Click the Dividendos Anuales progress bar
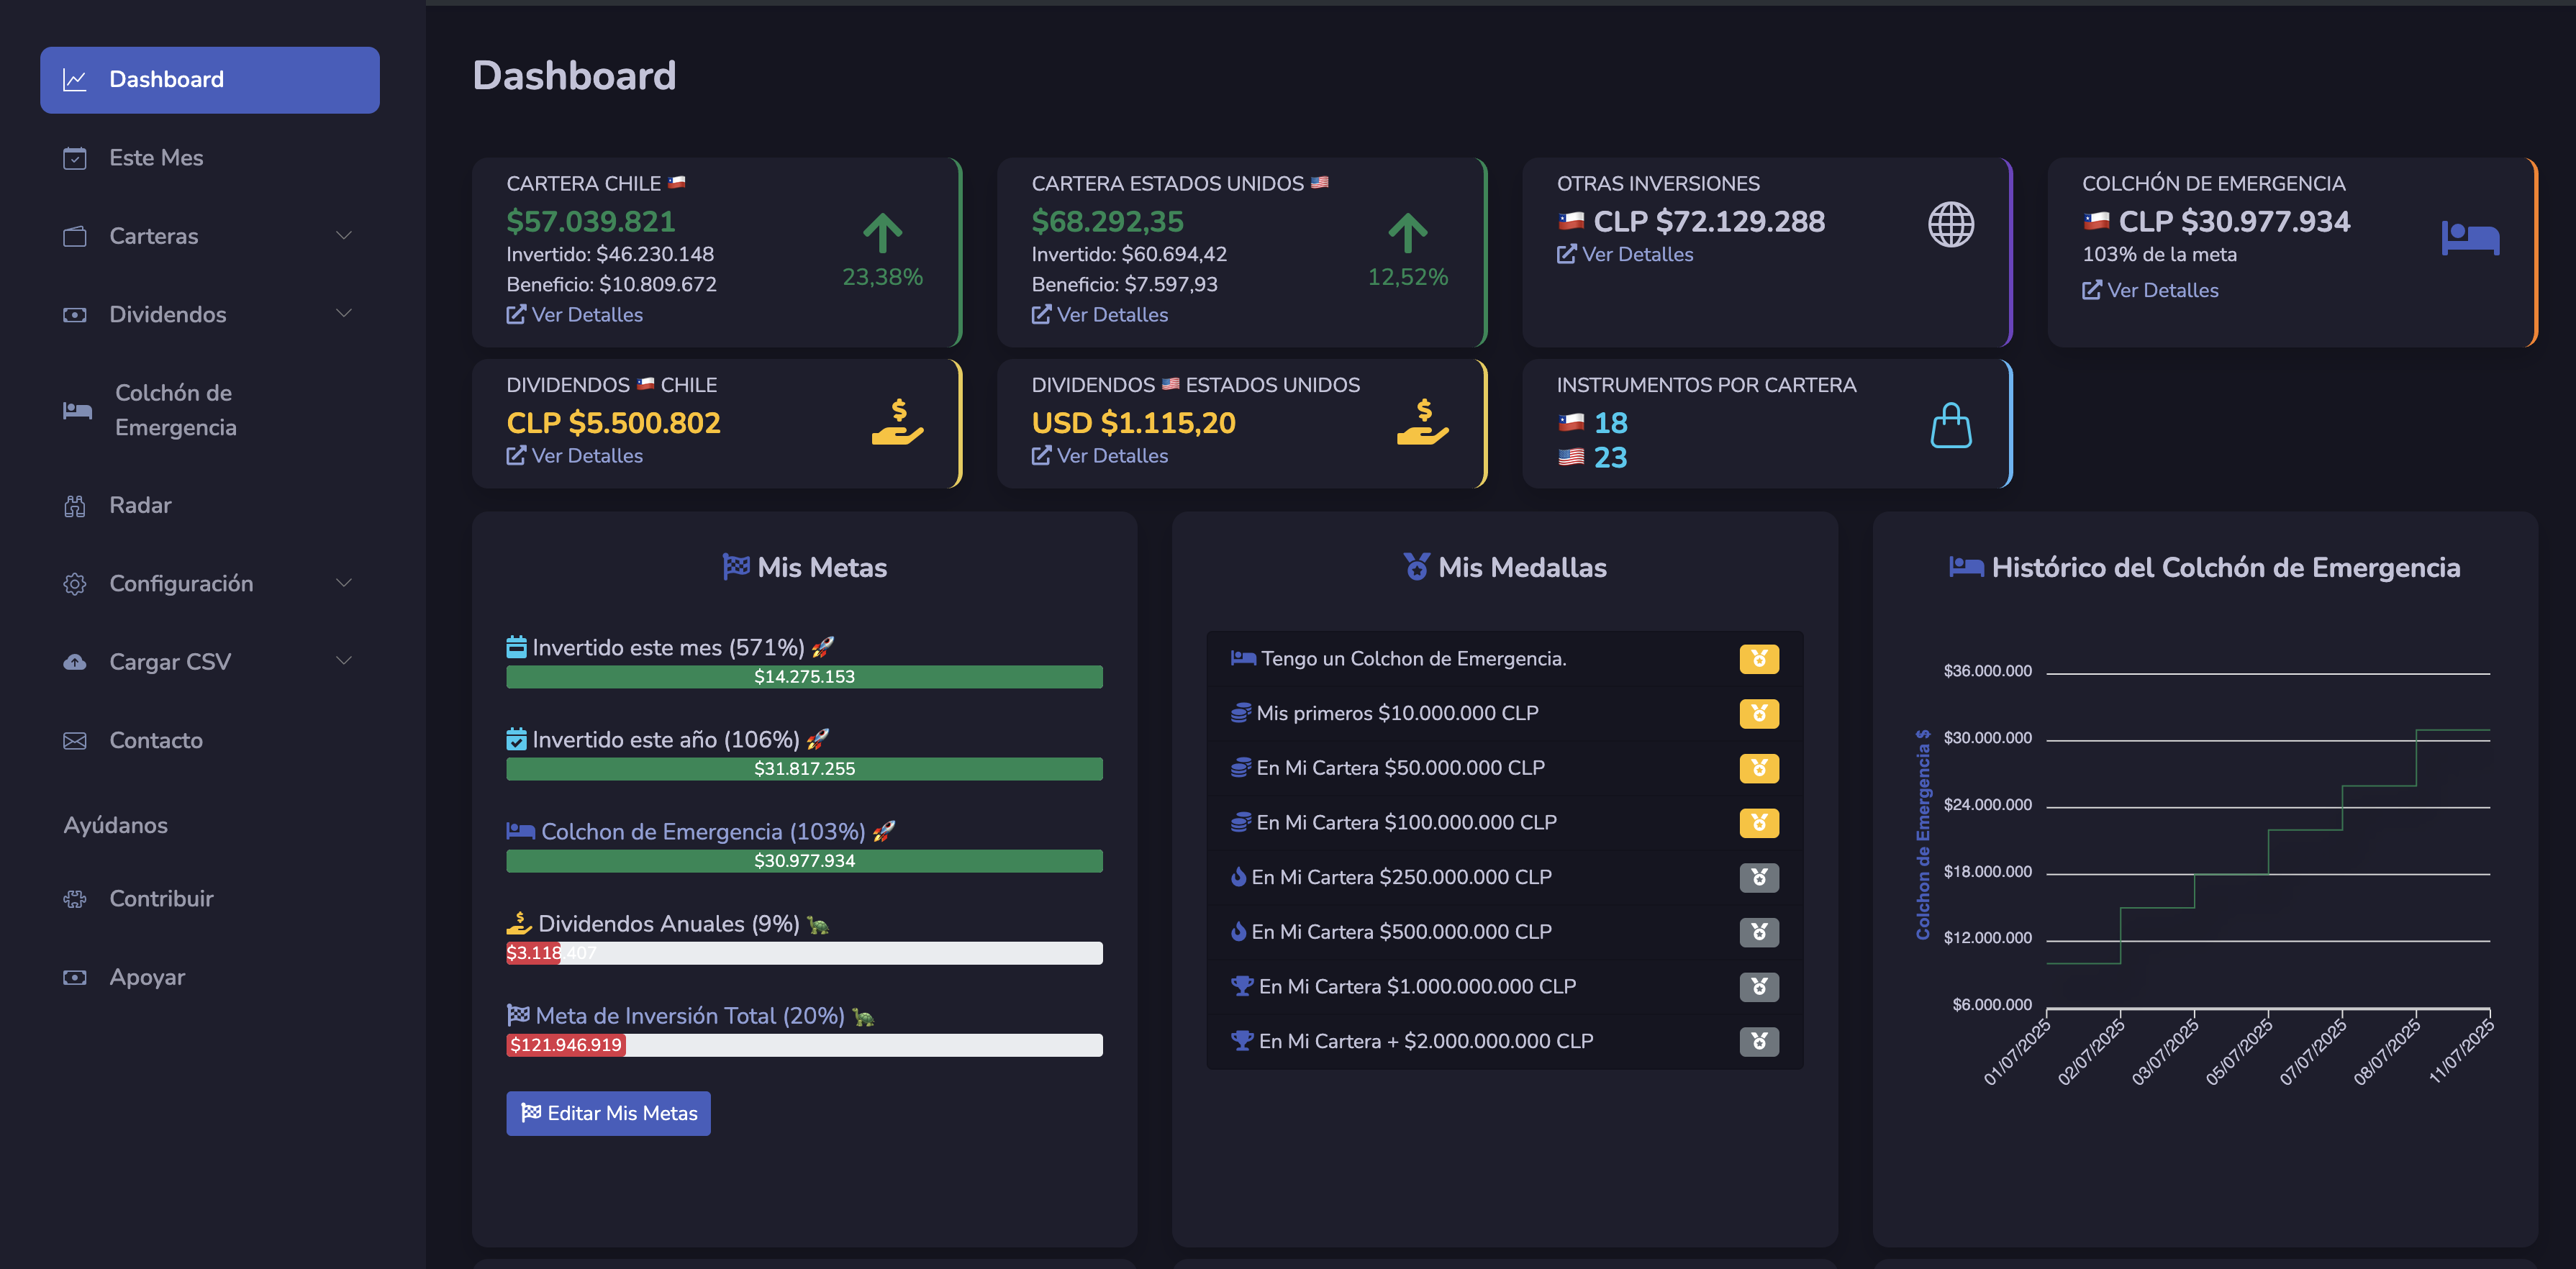The width and height of the screenshot is (2576, 1269). pyautogui.click(x=804, y=953)
